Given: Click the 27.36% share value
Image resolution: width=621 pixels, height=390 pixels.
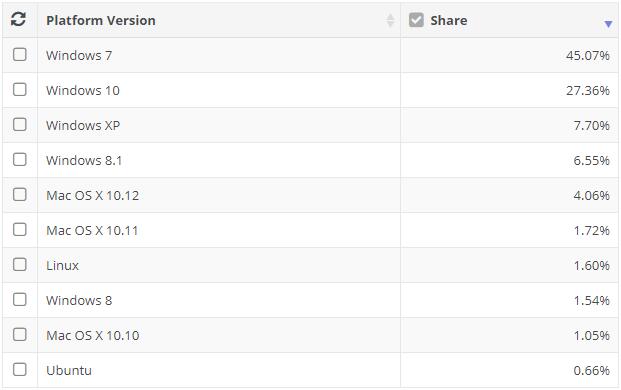Looking at the screenshot, I should pyautogui.click(x=587, y=91).
